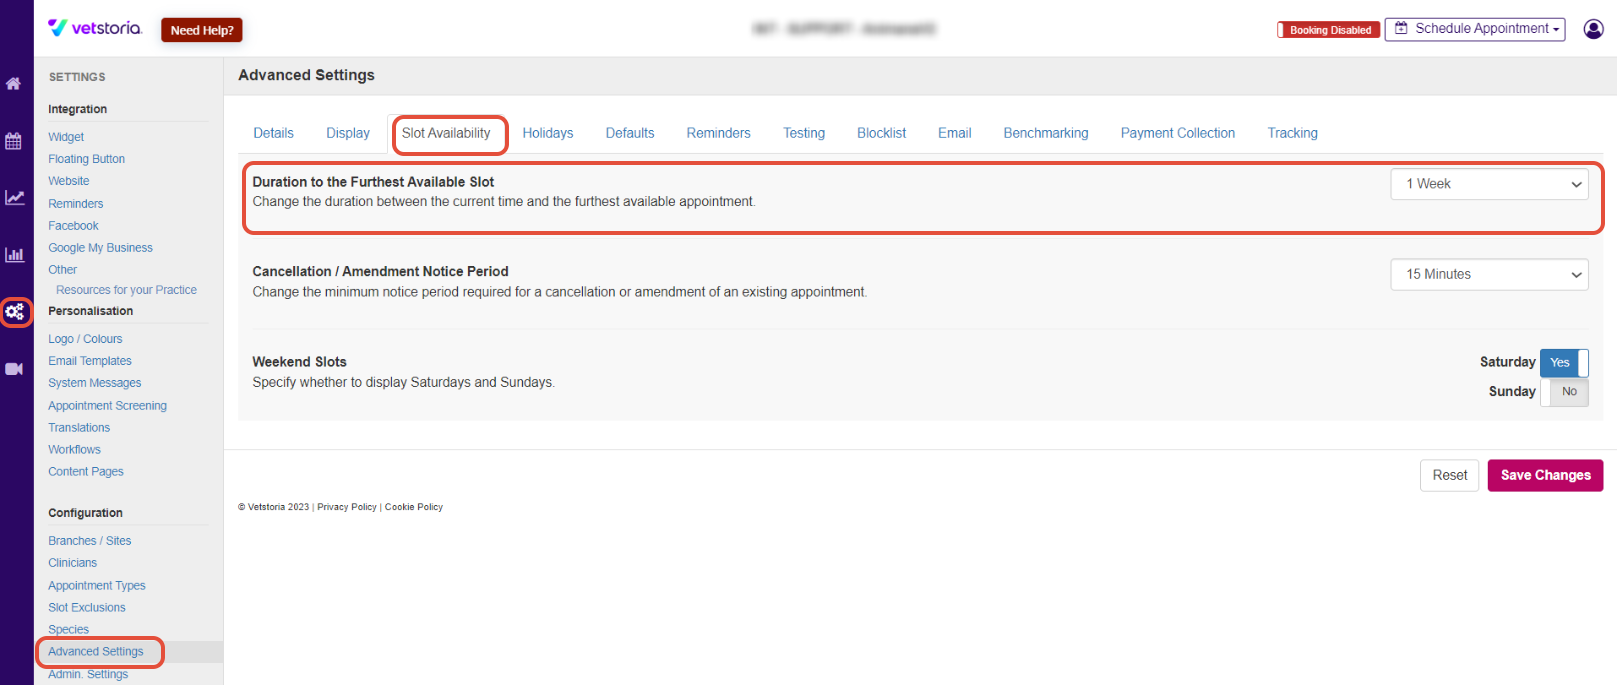
Task: Expand the Schedule Appointment dropdown
Action: [1476, 29]
